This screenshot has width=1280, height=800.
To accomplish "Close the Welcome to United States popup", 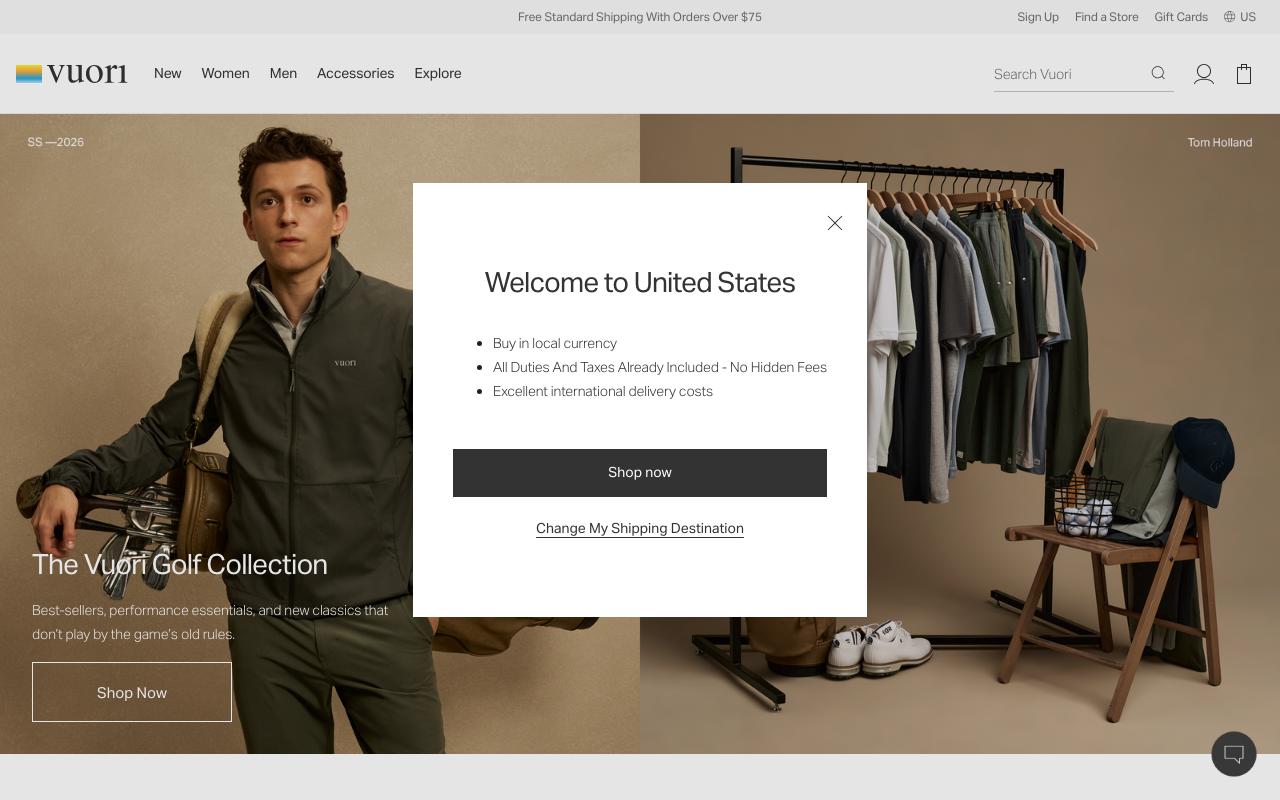I will (835, 223).
